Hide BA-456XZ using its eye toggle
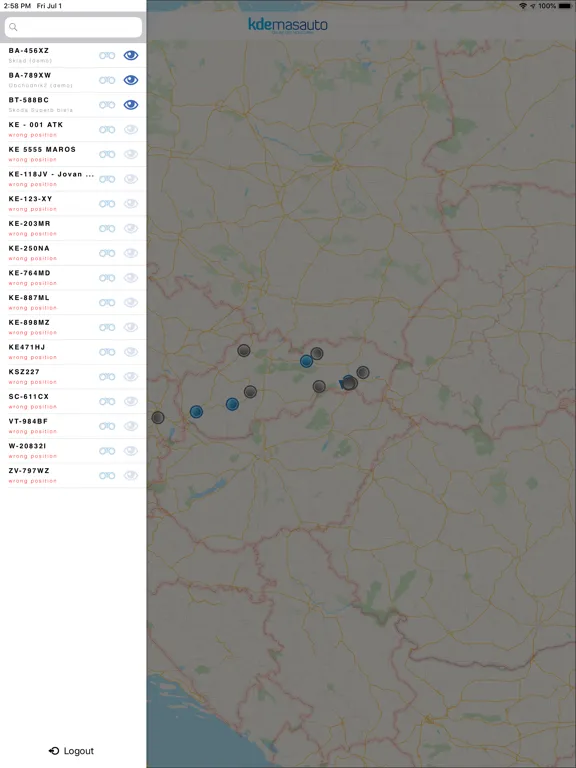The height and width of the screenshot is (768, 576). 131,55
